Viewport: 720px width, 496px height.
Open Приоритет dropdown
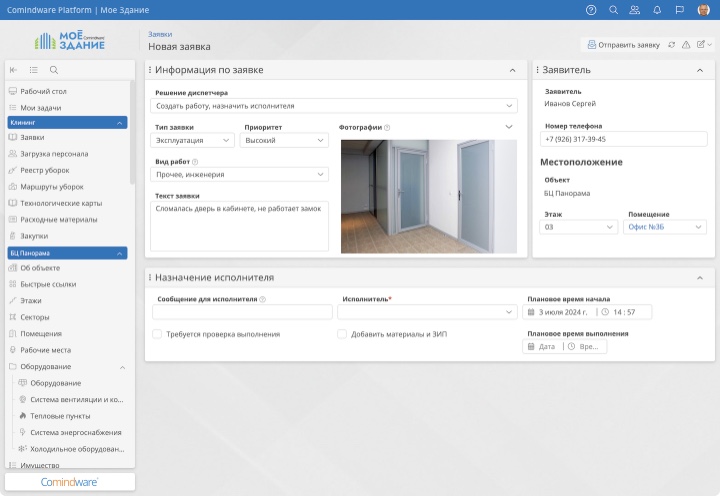284,140
